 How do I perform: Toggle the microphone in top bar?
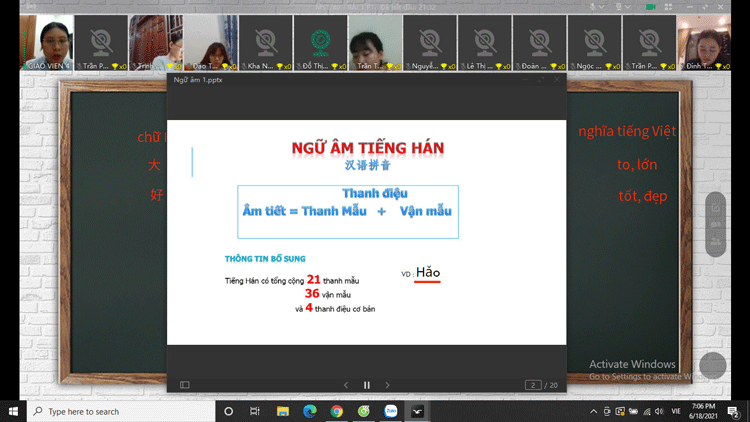pos(593,6)
